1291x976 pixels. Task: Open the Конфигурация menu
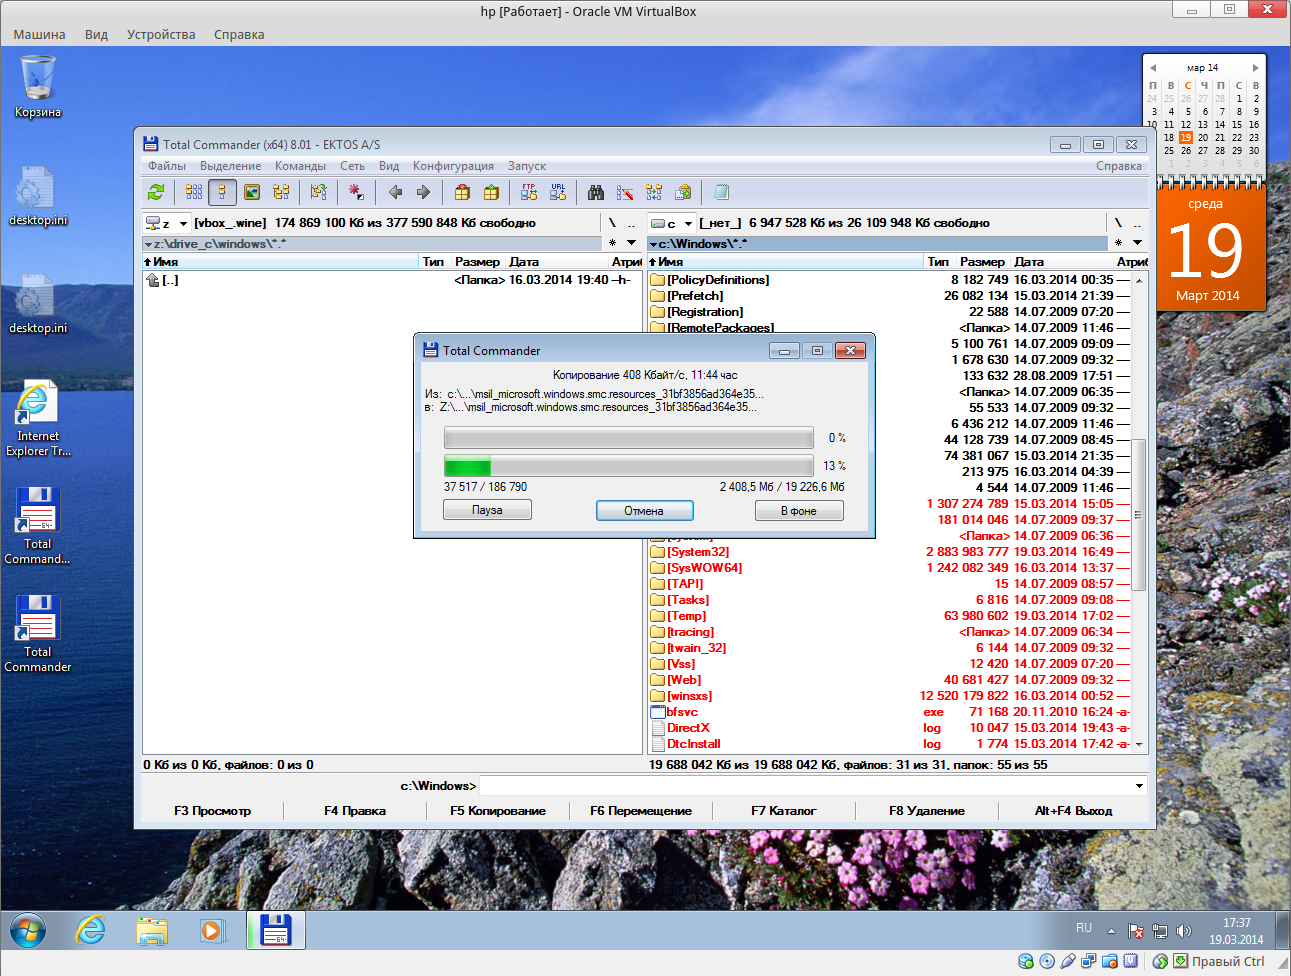point(453,166)
